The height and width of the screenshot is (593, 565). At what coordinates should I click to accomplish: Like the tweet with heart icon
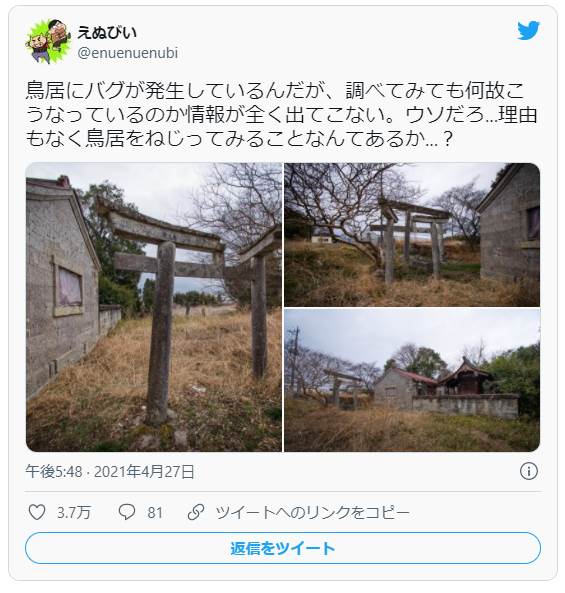click(37, 512)
